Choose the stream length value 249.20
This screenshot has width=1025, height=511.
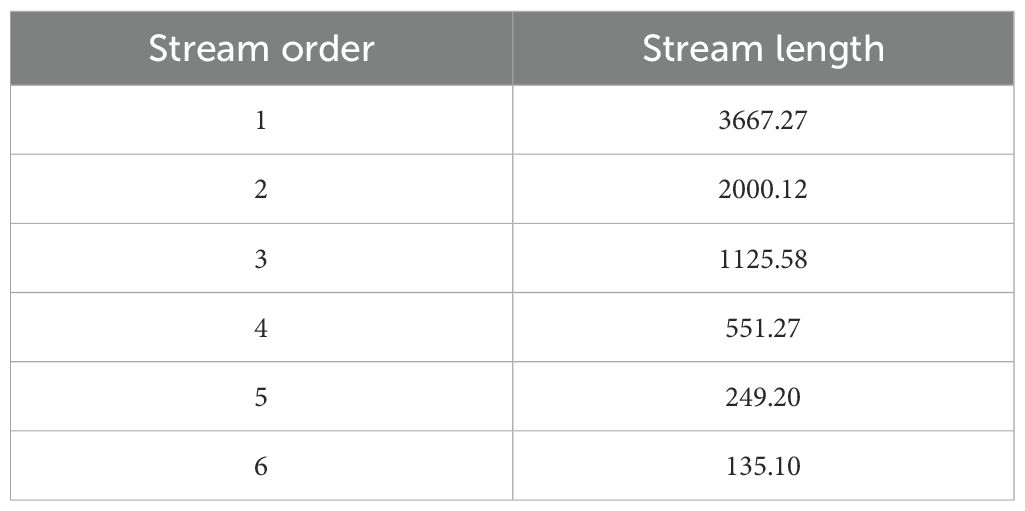tap(763, 397)
